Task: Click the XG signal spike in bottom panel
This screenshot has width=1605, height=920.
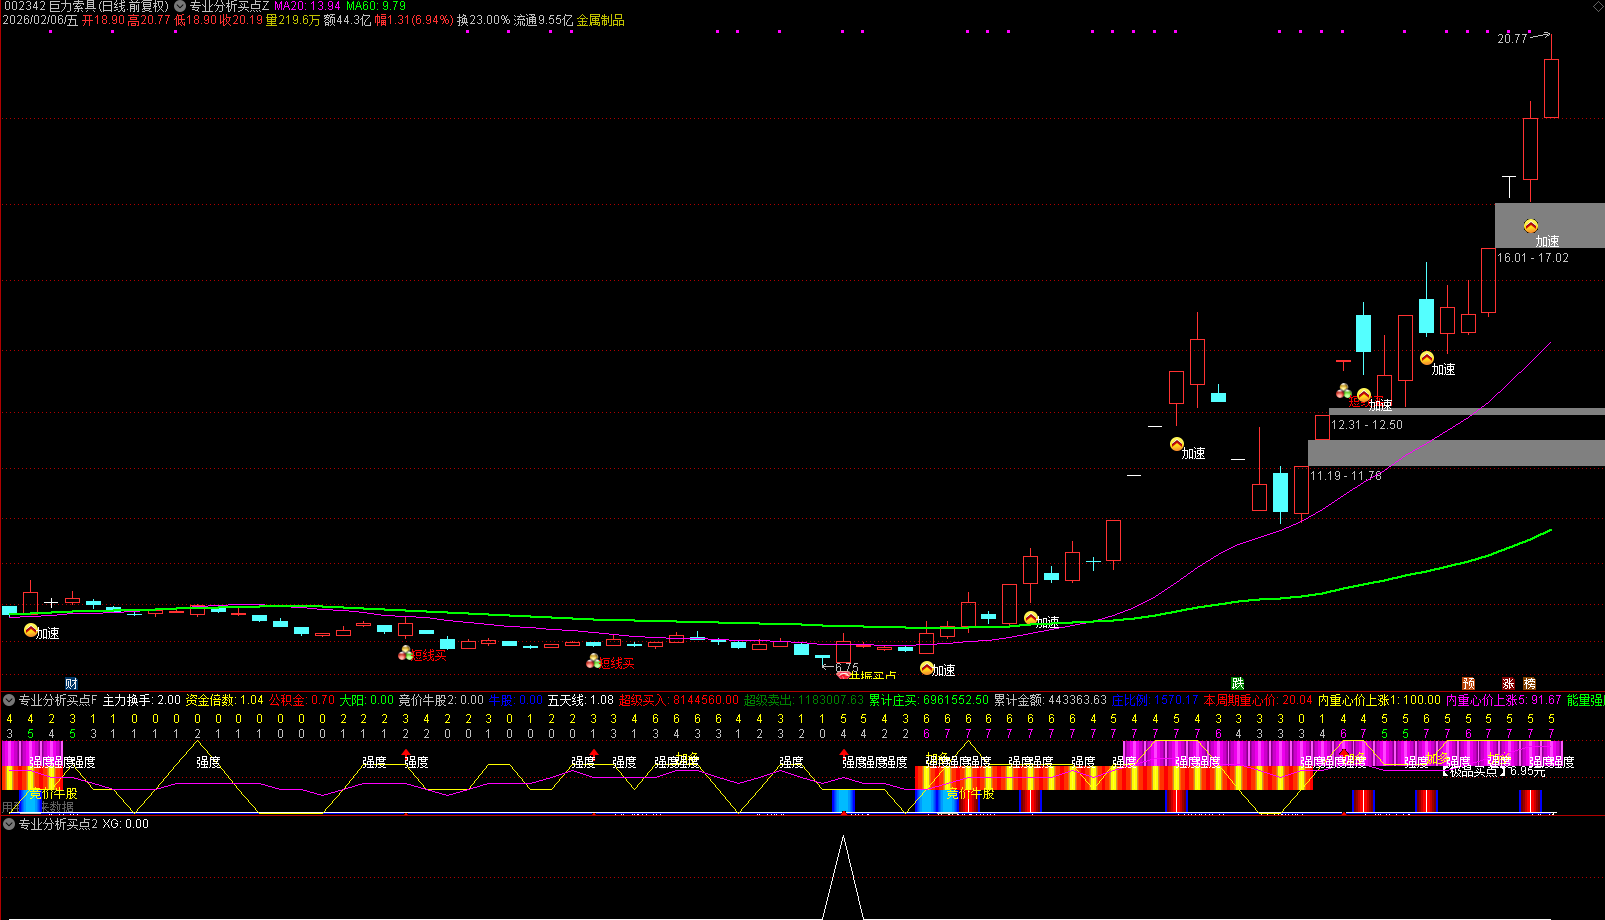Action: (843, 878)
